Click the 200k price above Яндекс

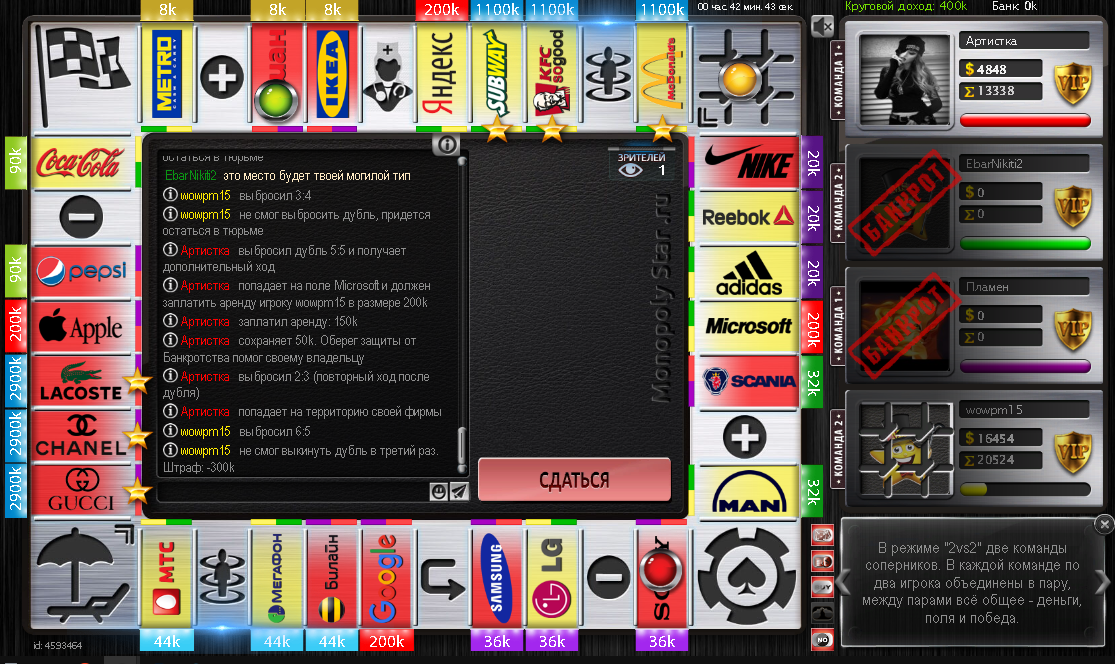[442, 10]
